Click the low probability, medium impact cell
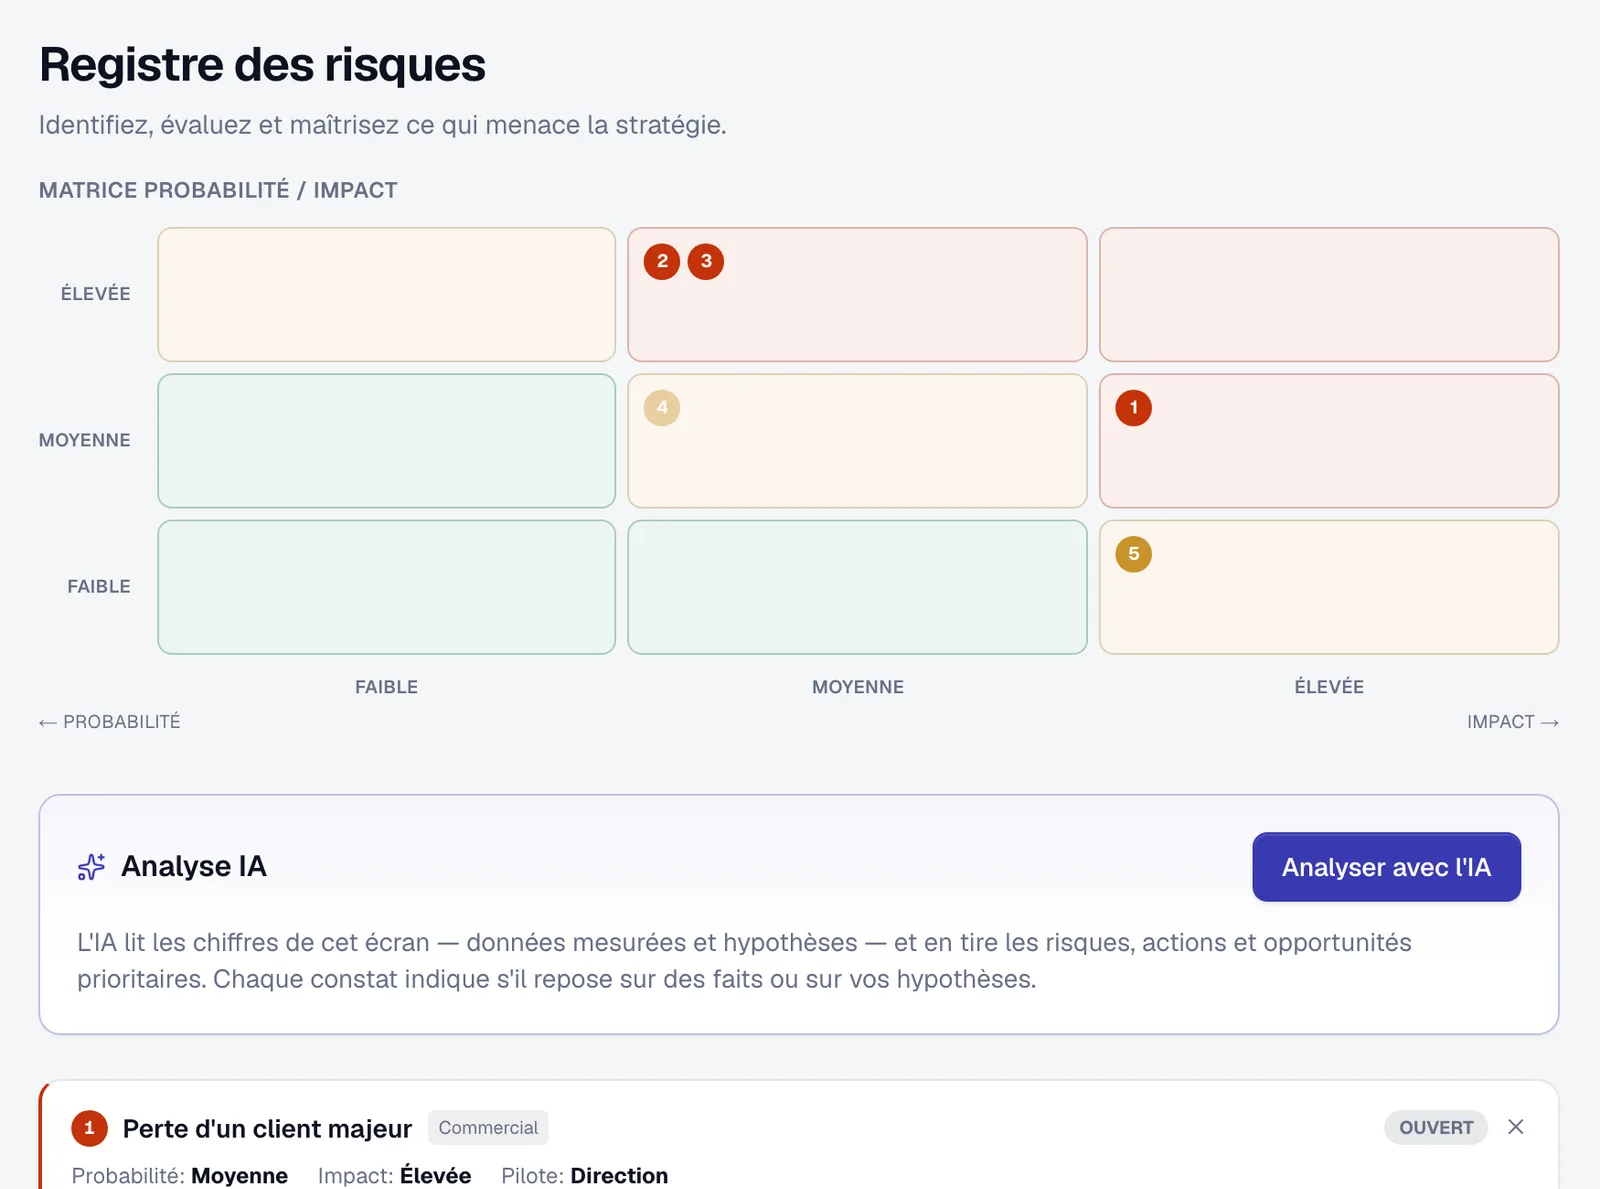This screenshot has width=1600, height=1189. click(x=857, y=587)
